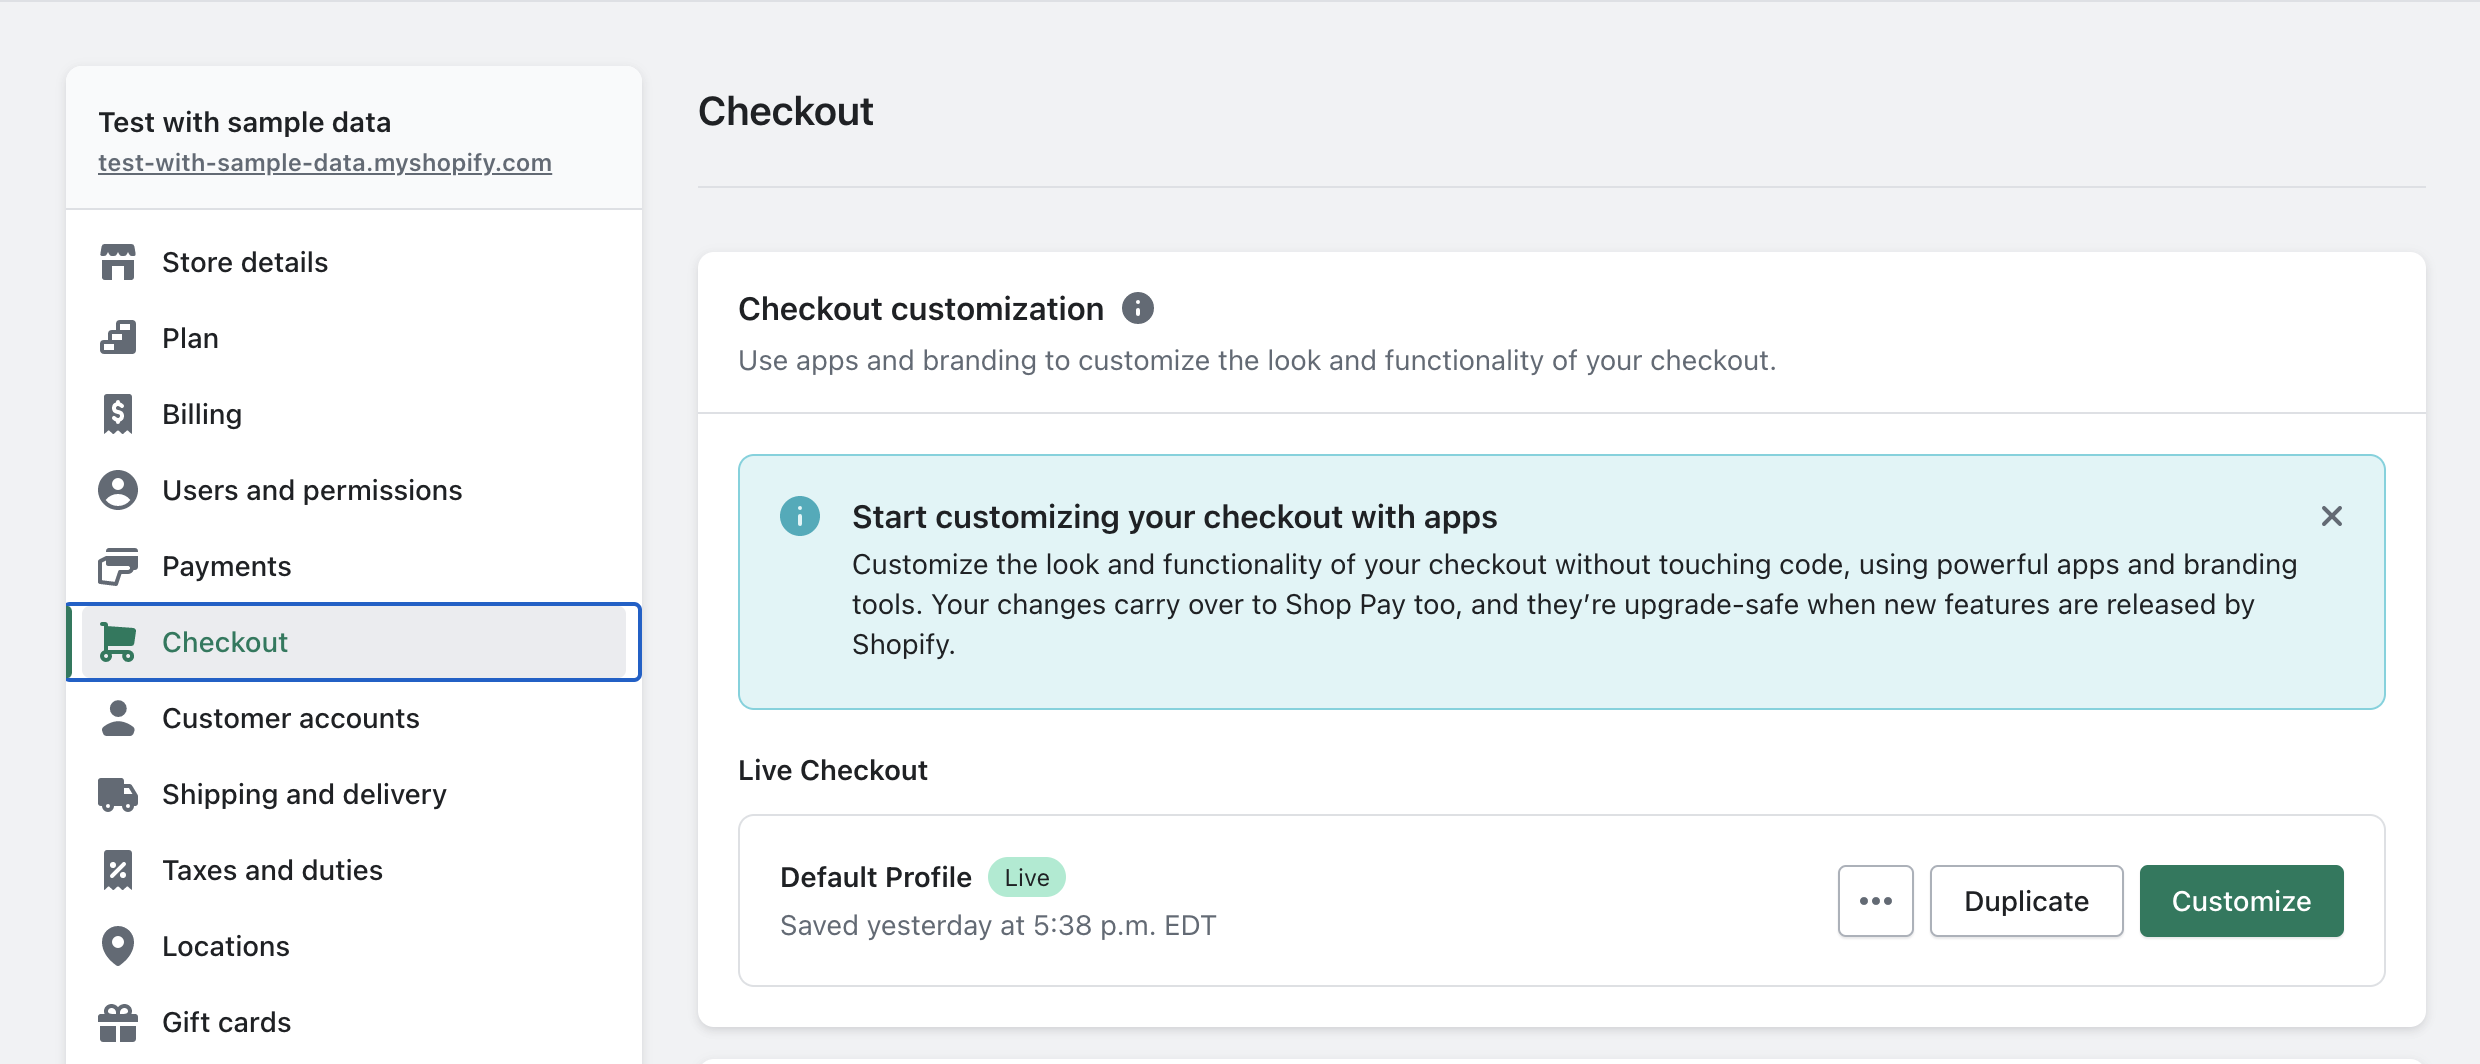Click the Plan icon in the sidebar
This screenshot has height=1064, width=2480.
coord(118,338)
